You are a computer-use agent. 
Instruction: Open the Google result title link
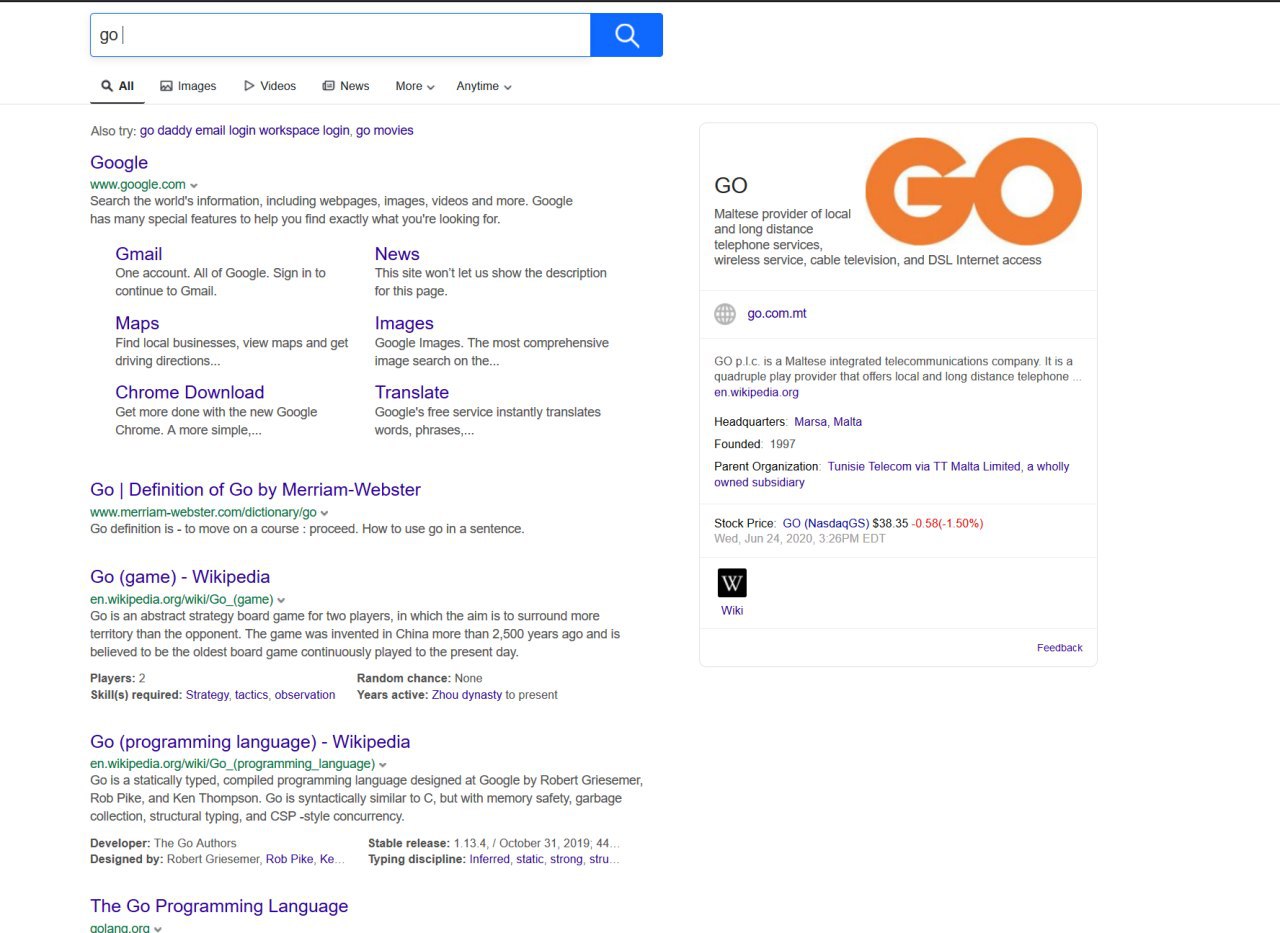(x=119, y=163)
